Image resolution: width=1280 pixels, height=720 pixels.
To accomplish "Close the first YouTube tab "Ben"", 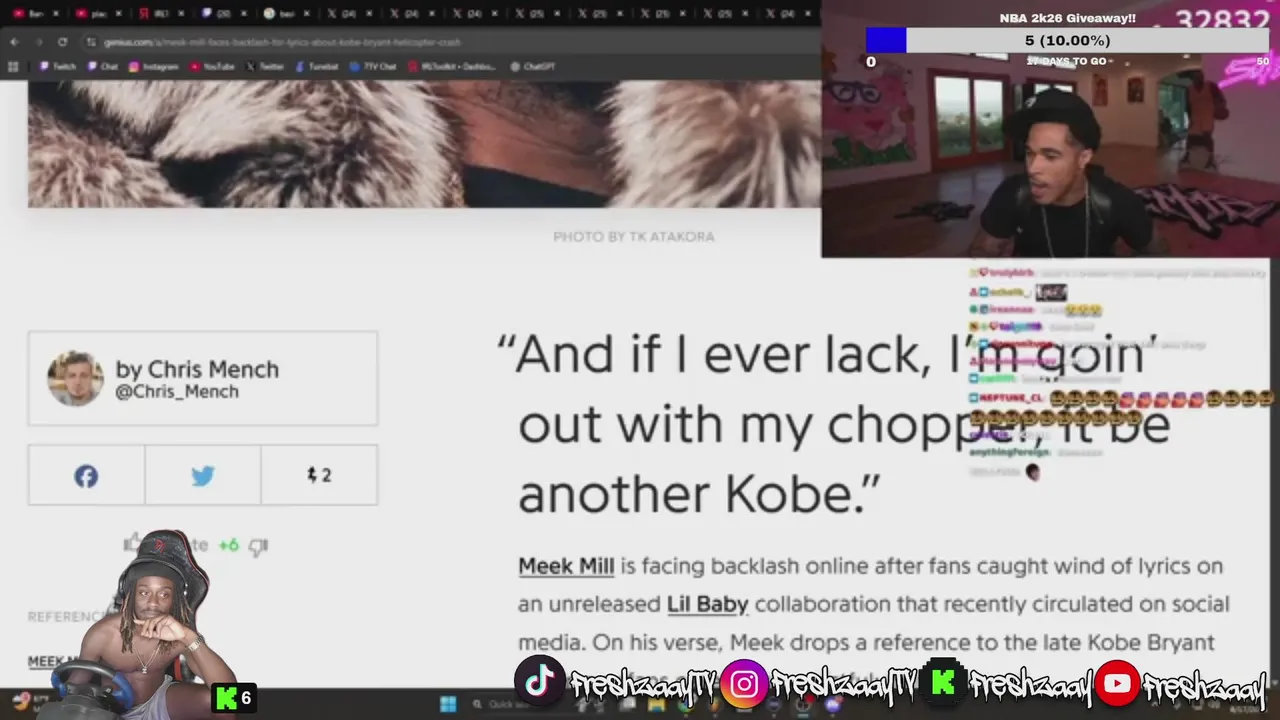I will click(x=58, y=14).
